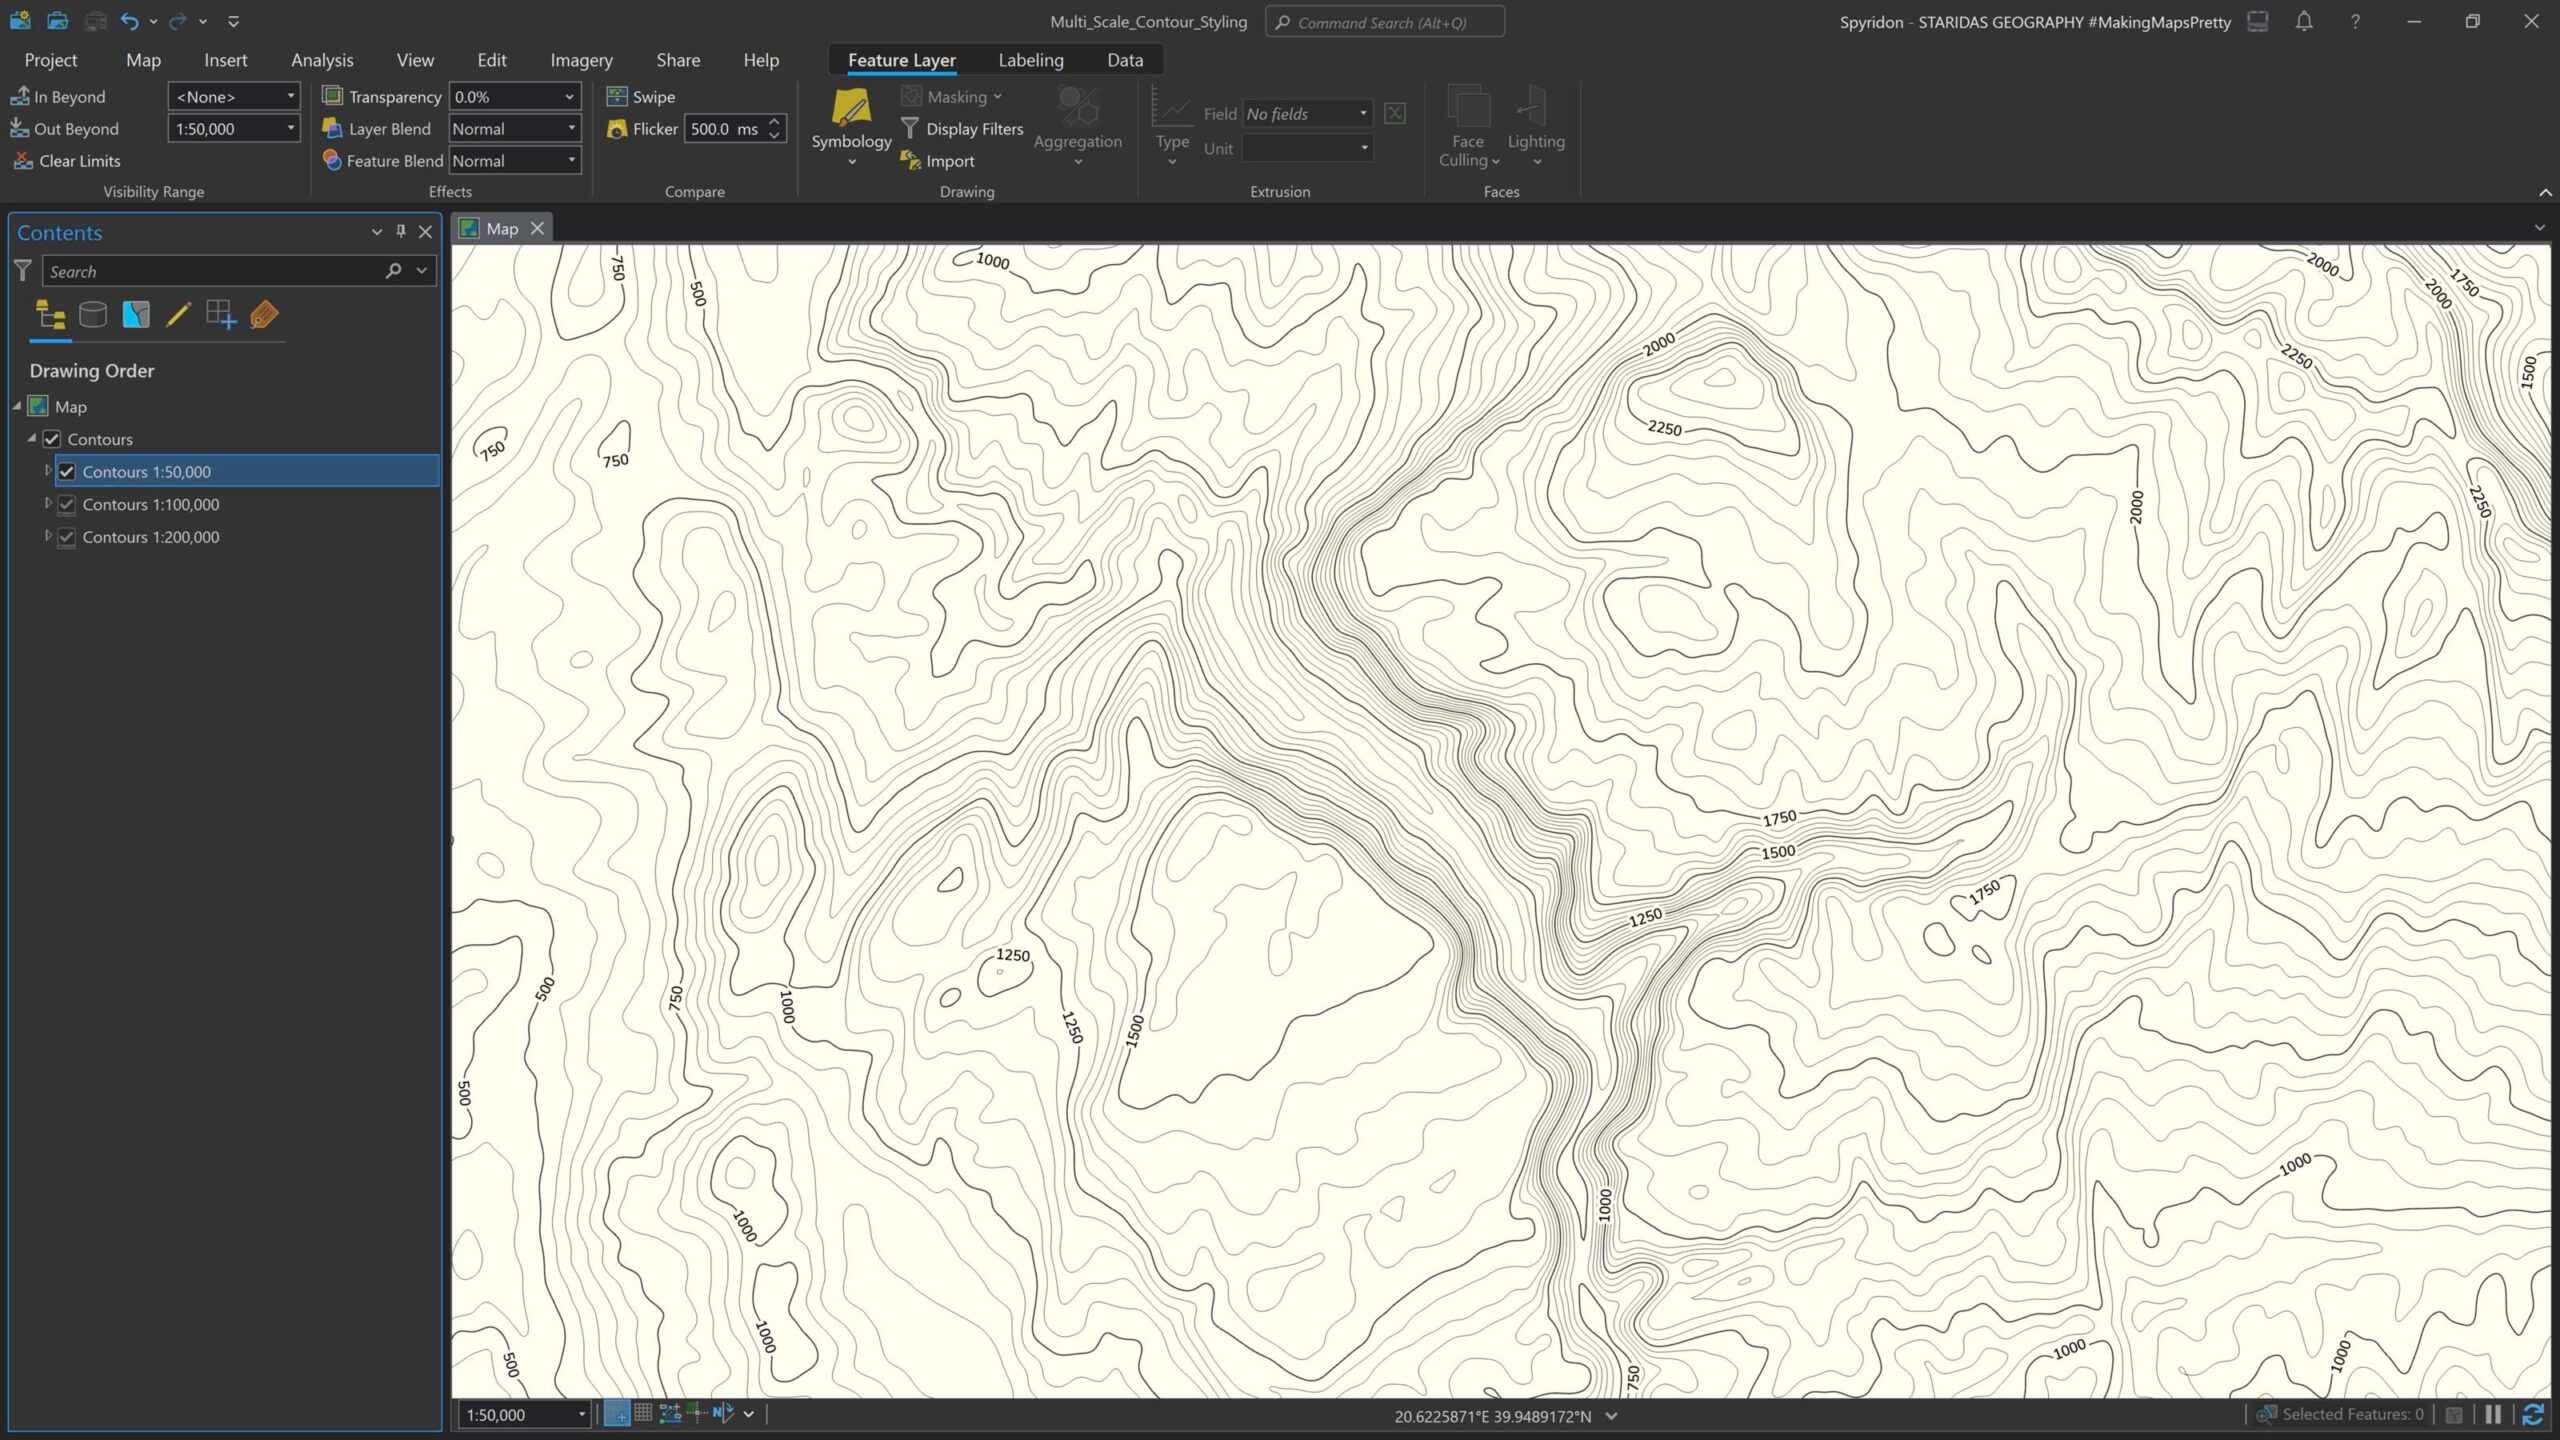Open the Symbology button
The image size is (2560, 1440).
click(851, 118)
